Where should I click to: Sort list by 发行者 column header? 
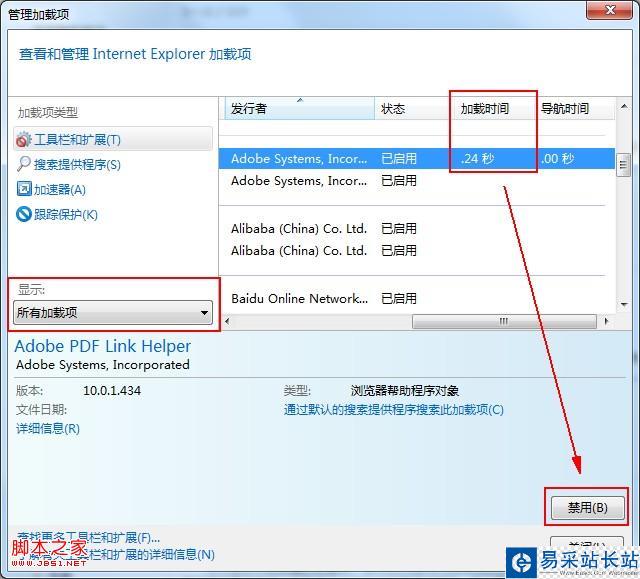299,109
